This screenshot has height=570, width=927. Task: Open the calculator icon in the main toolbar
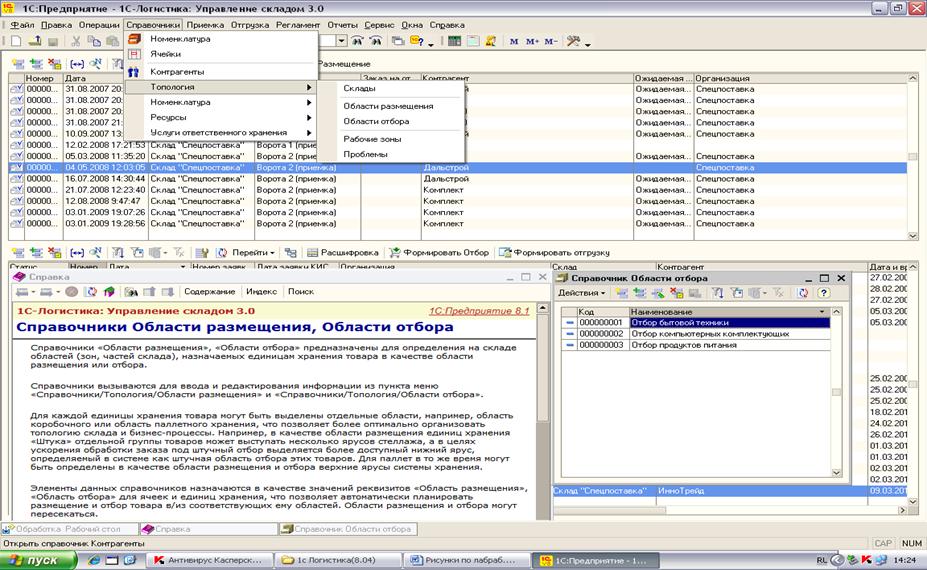(x=454, y=41)
